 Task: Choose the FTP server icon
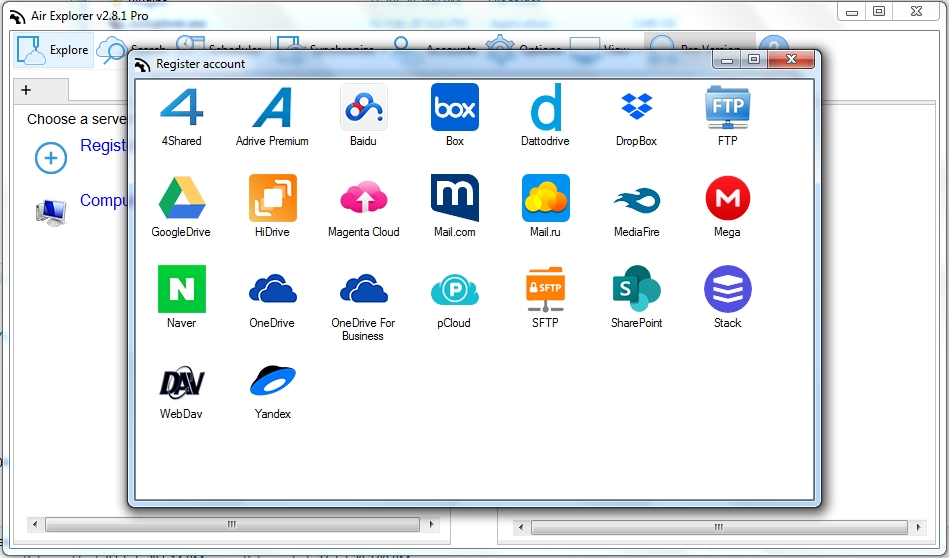tap(727, 107)
